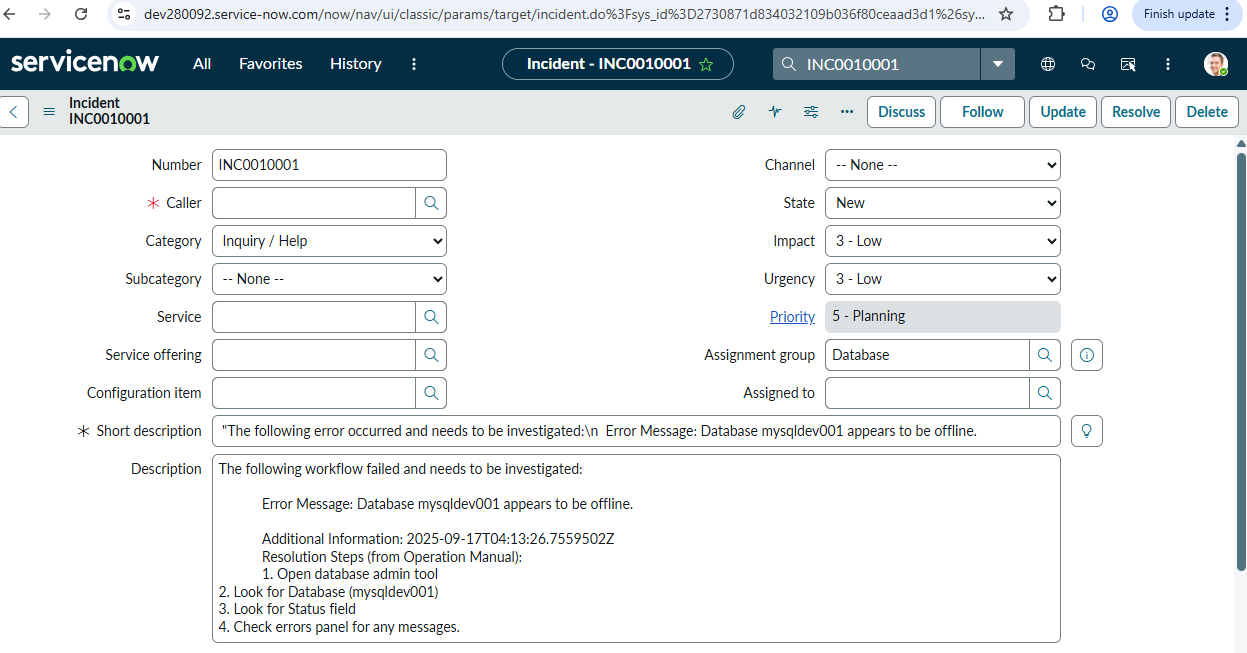This screenshot has width=1247, height=653.
Task: Open the form context hamburger menu
Action: click(x=49, y=112)
